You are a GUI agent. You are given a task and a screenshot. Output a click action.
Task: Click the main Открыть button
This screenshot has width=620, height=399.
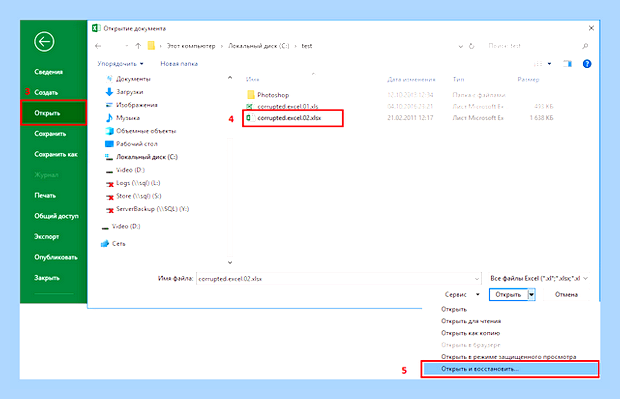(508, 295)
